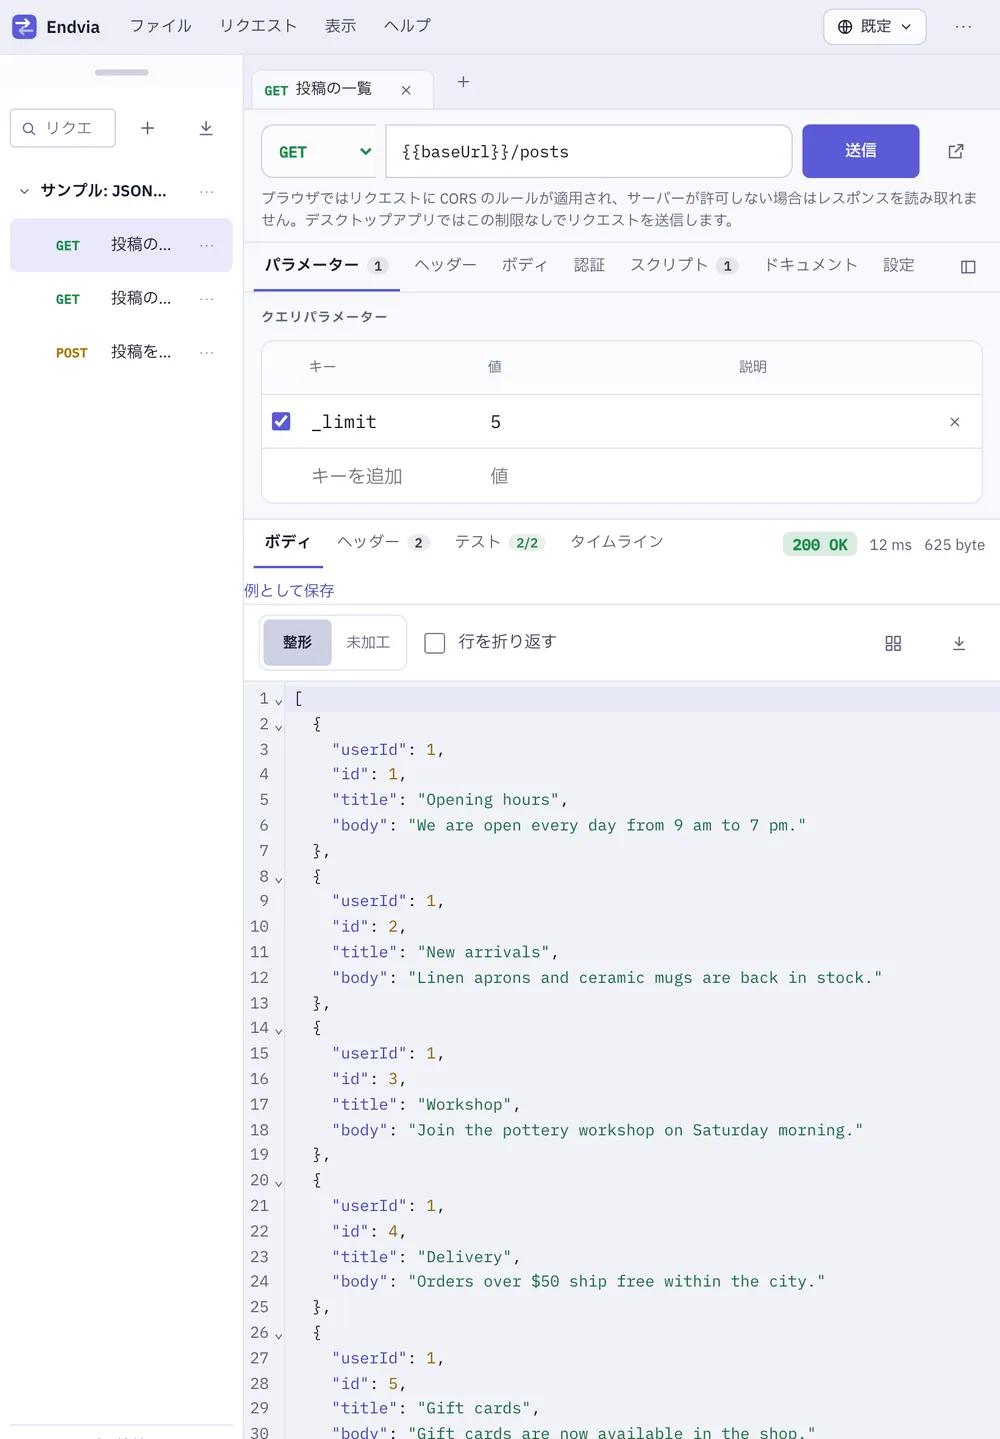This screenshot has width=1000, height=1439.
Task: Click the sidebar import download icon
Action: [206, 128]
